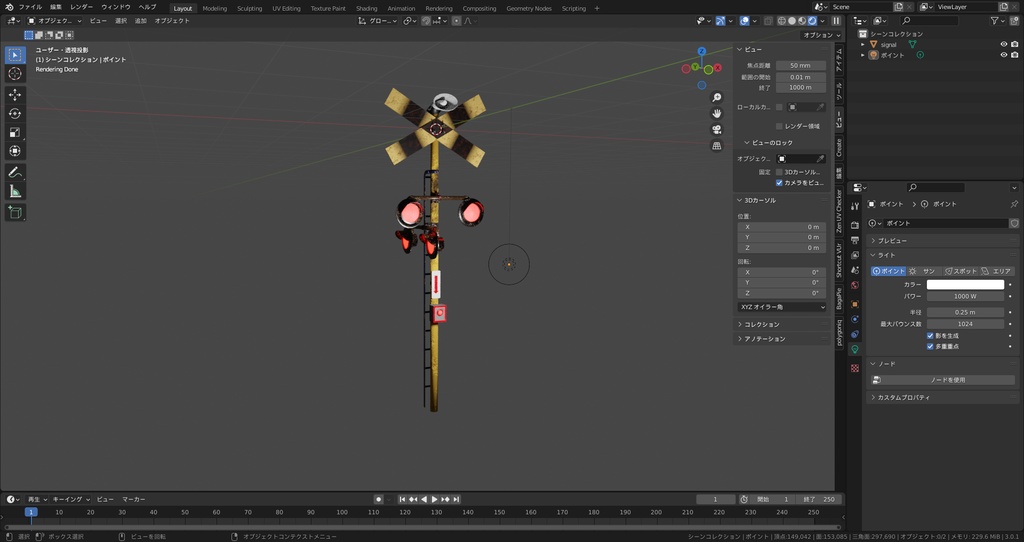Open the Scene properties tab icon

[x=855, y=270]
